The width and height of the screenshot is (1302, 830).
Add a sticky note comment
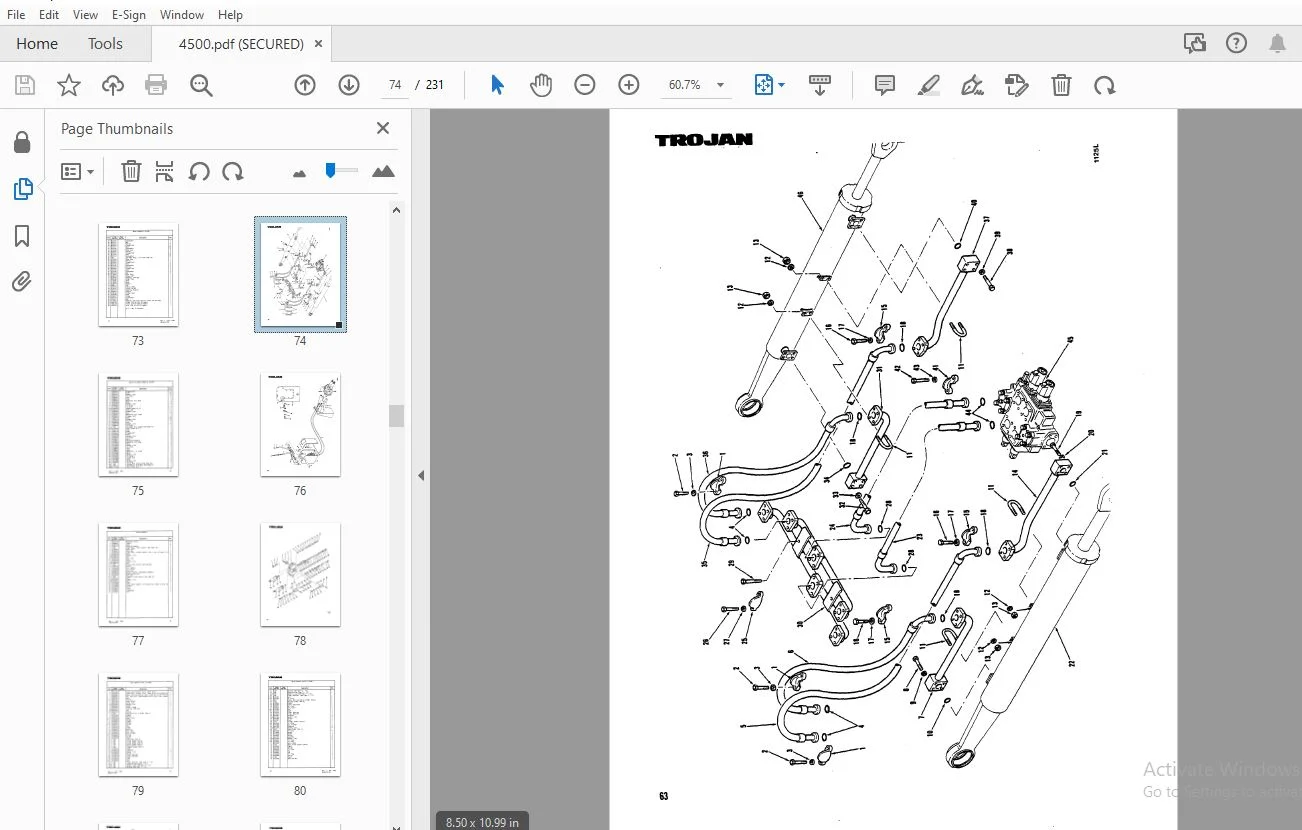click(x=885, y=85)
